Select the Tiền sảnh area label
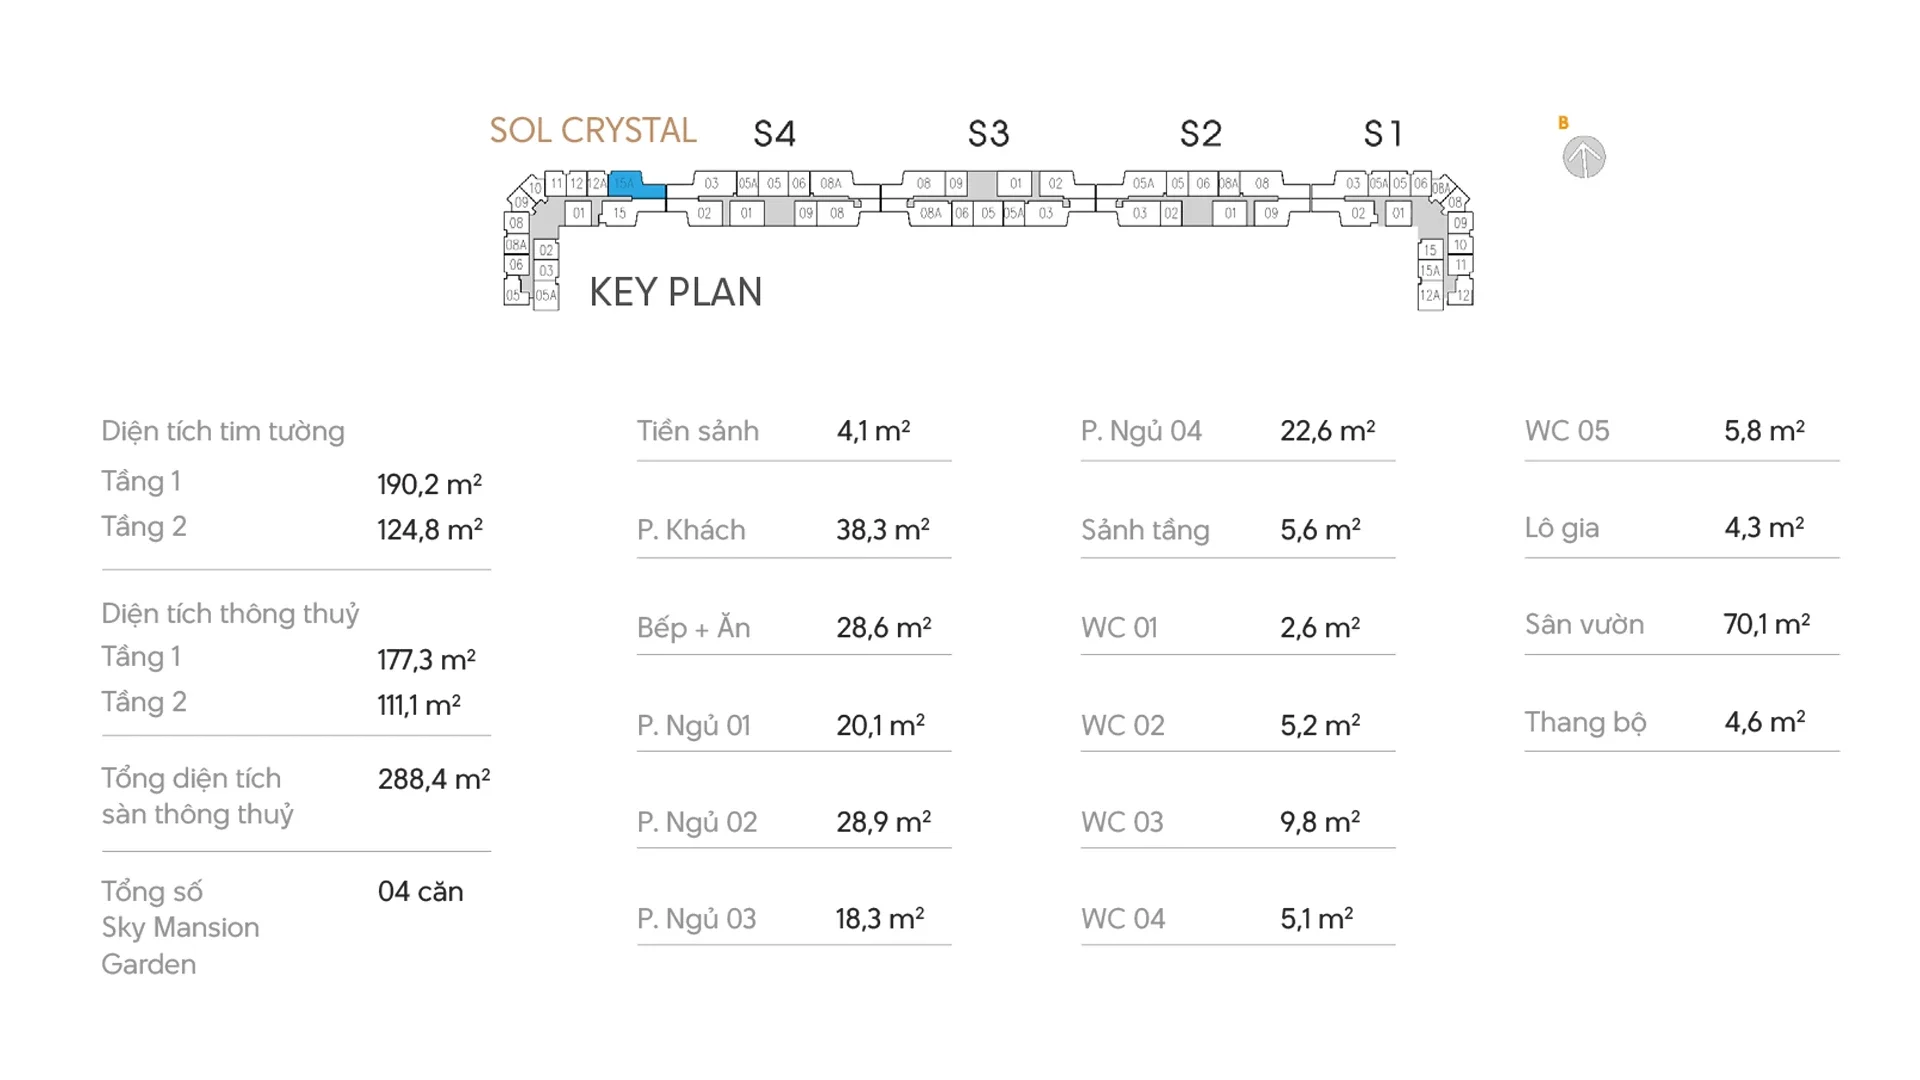The image size is (1920, 1080). [x=698, y=431]
